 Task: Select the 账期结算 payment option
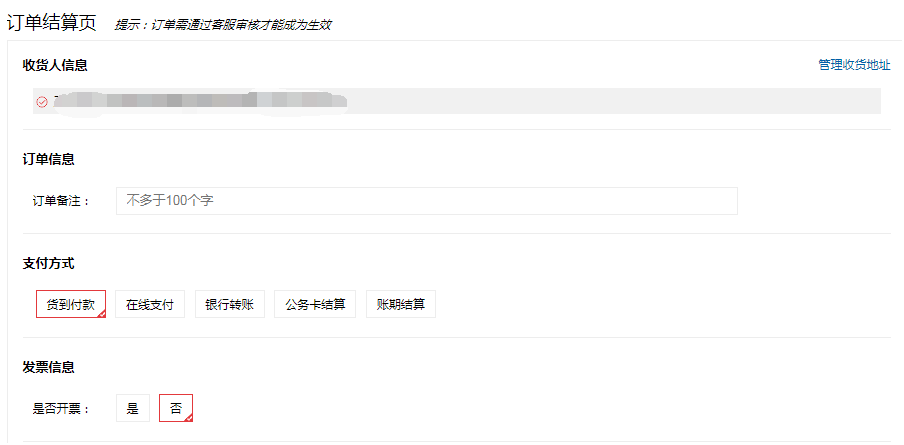401,304
